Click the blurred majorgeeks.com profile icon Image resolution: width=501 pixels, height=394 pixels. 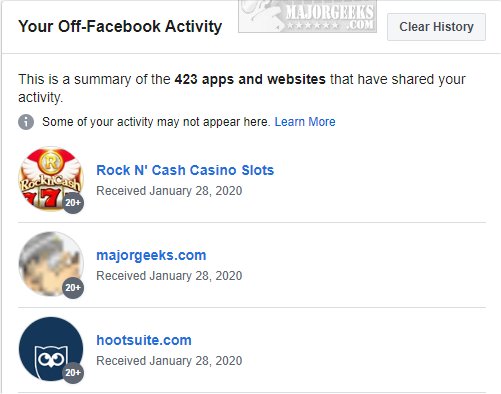(x=51, y=264)
